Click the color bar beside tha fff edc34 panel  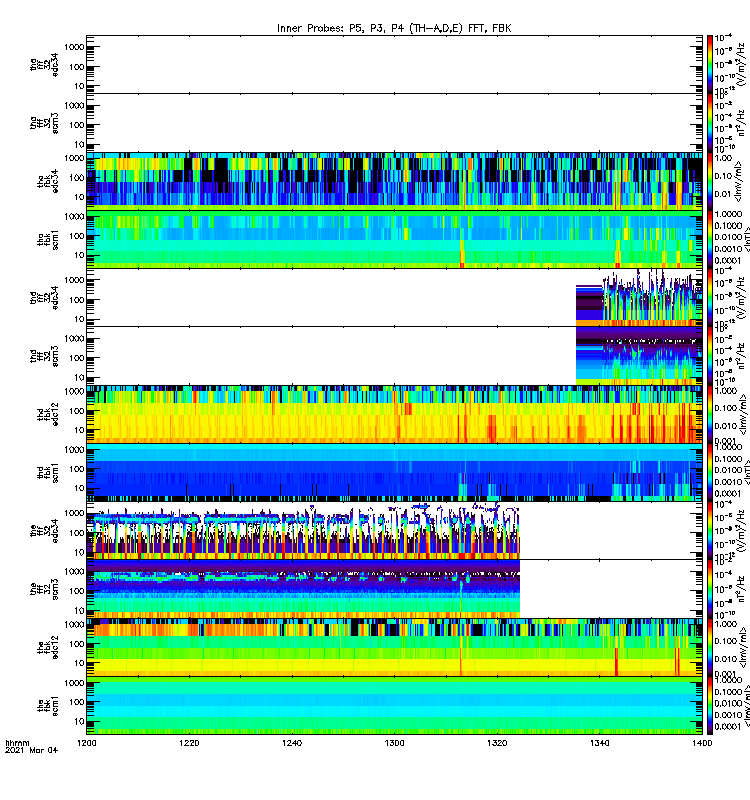(x=710, y=64)
